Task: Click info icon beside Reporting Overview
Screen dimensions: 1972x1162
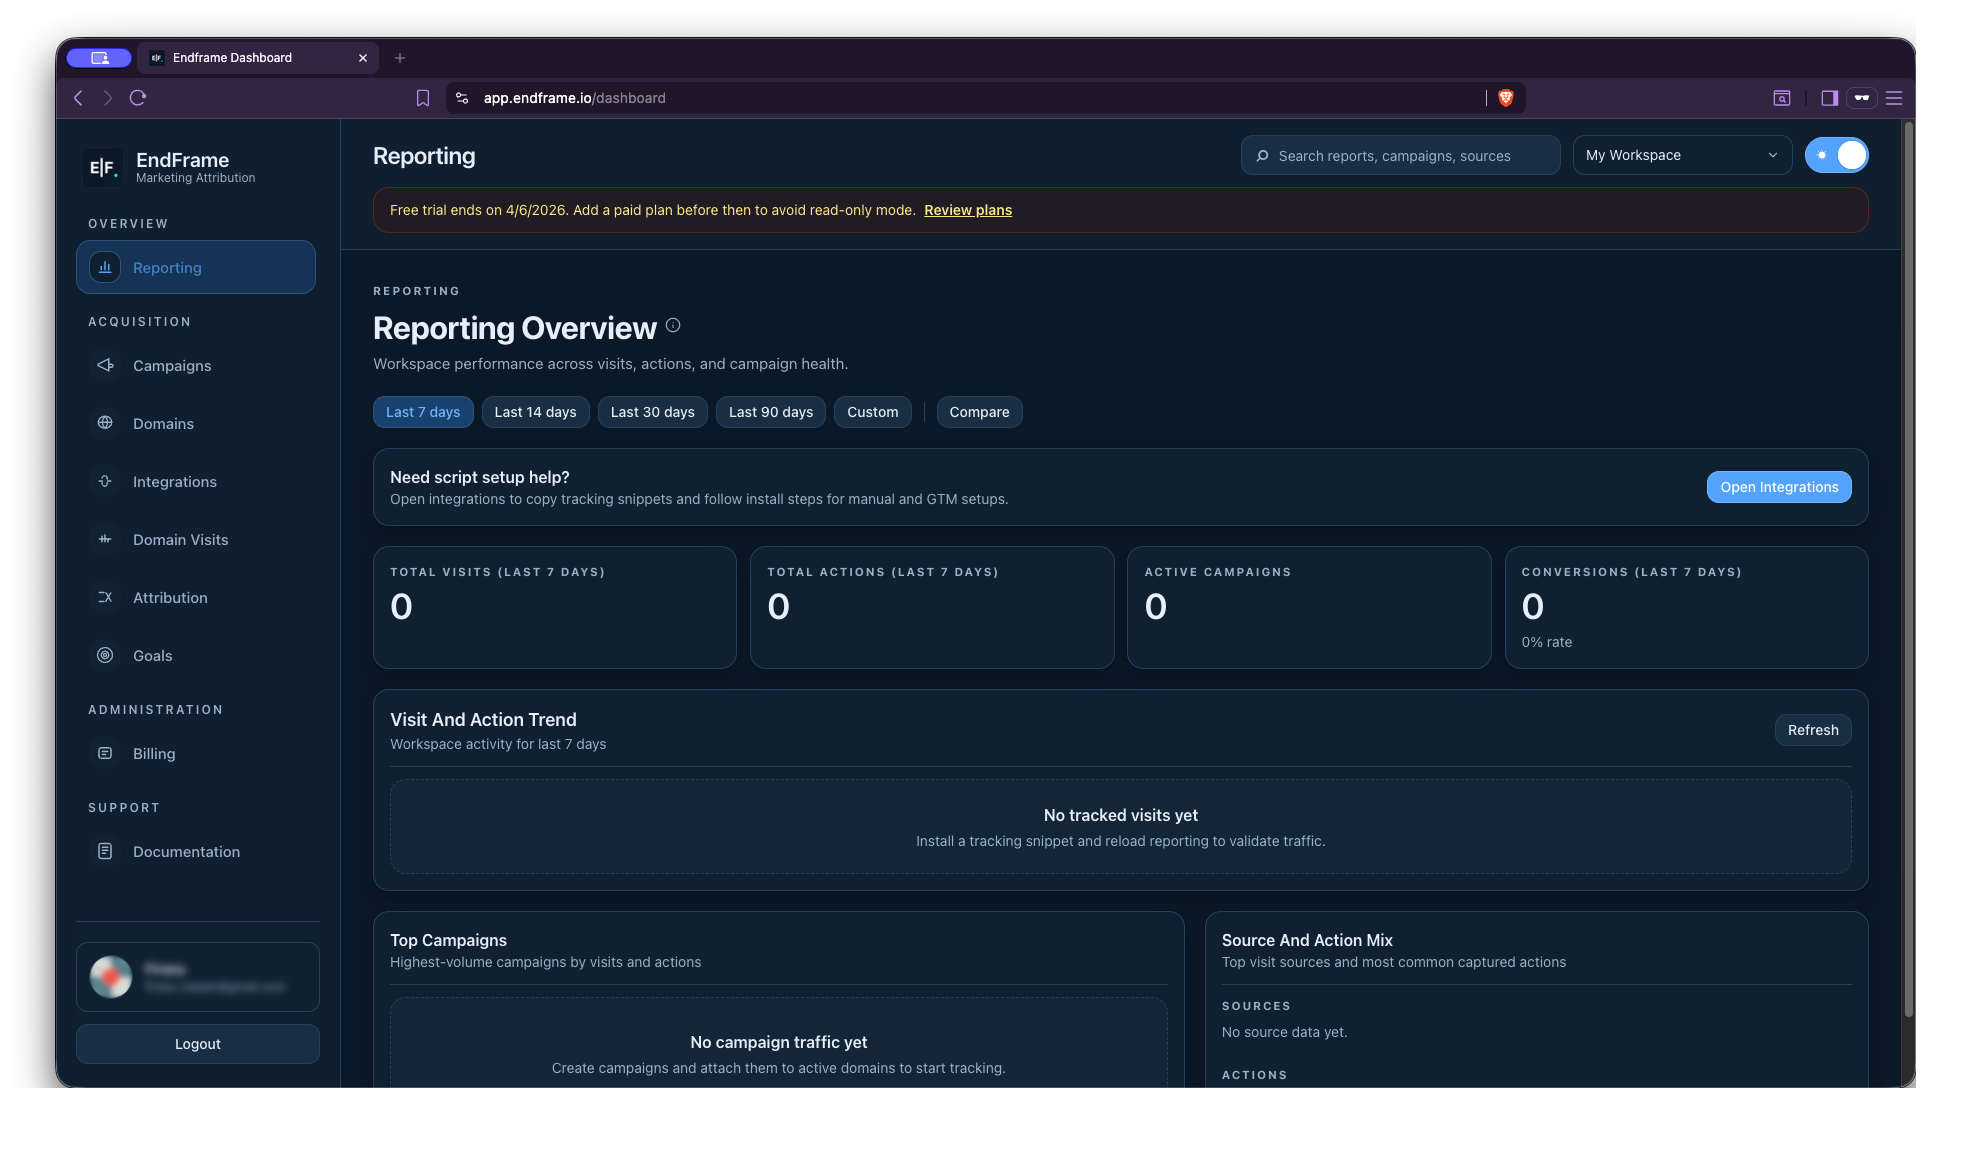Action: 673,325
